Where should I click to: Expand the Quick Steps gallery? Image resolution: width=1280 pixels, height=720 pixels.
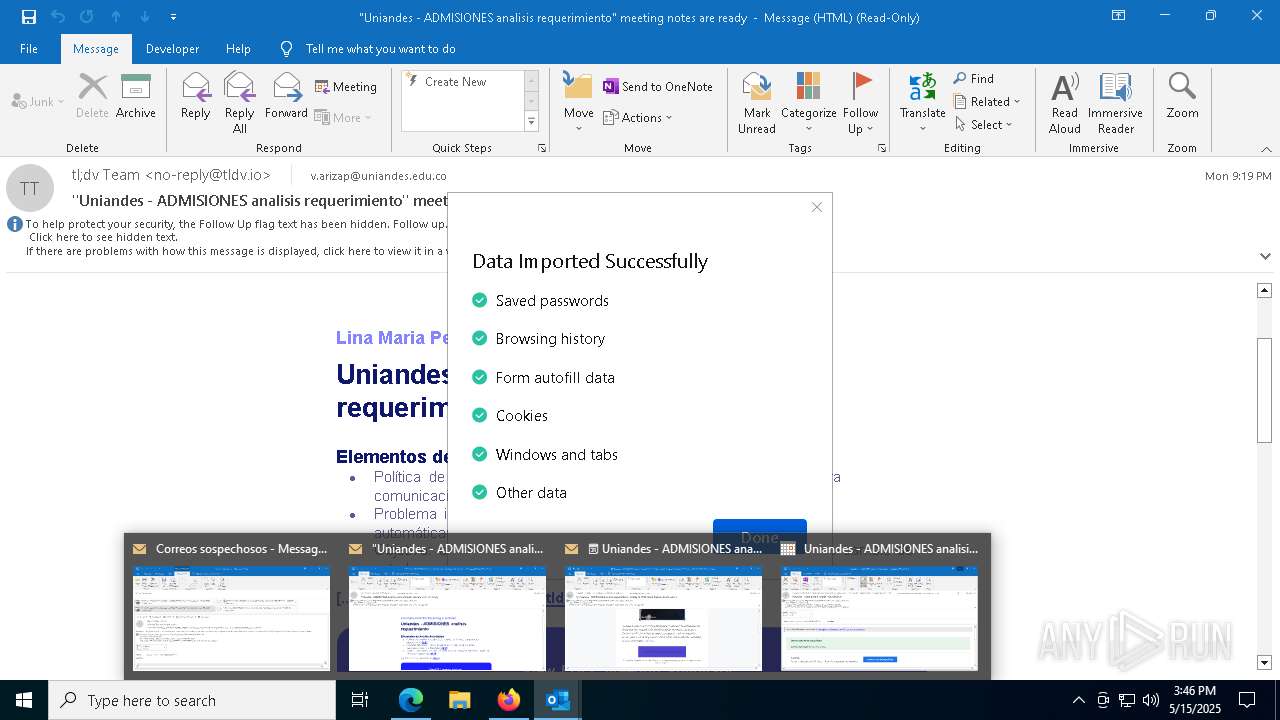[531, 122]
